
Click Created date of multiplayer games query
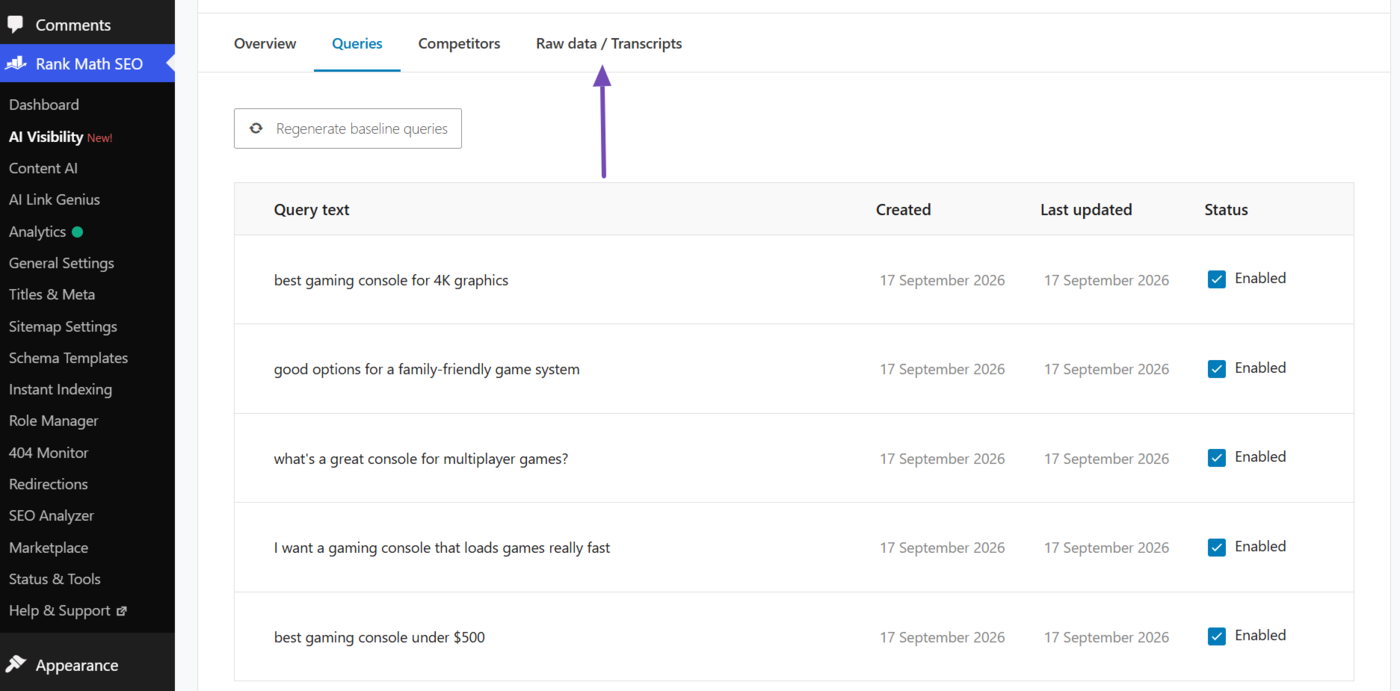pos(942,459)
